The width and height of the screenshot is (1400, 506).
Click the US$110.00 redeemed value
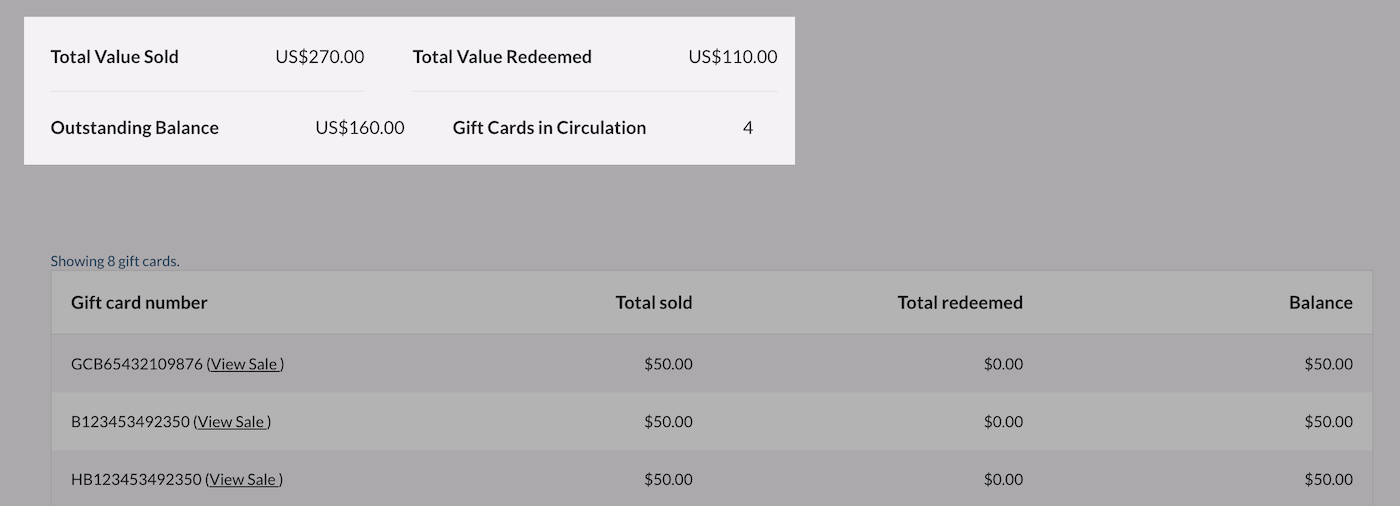pos(732,57)
